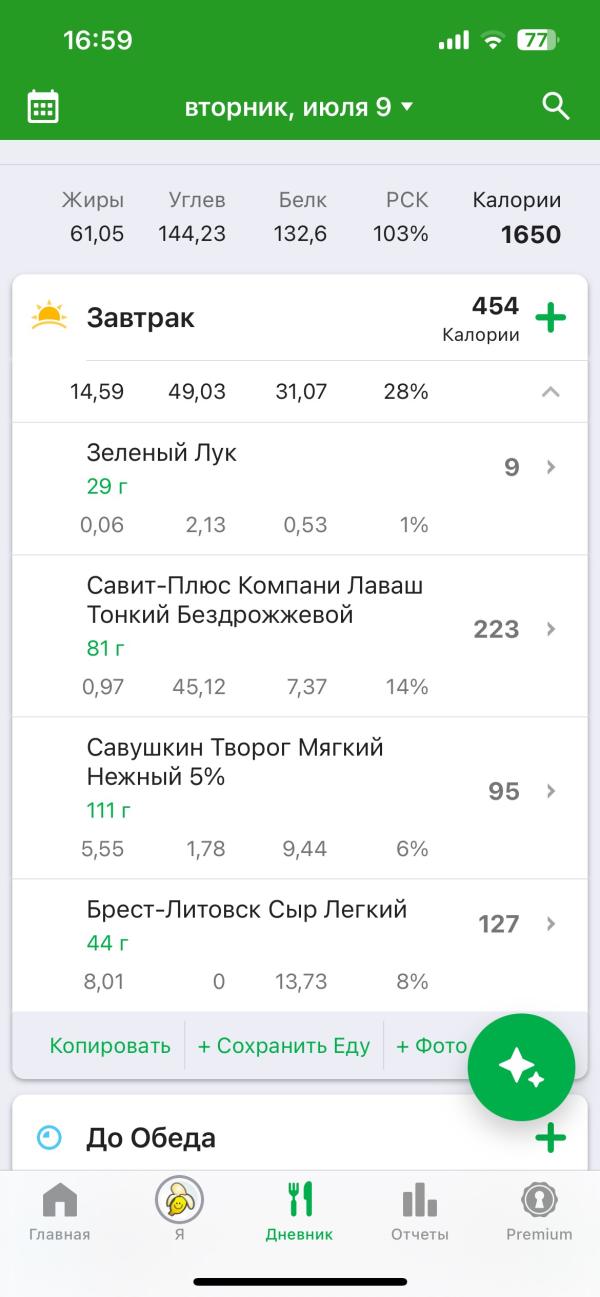This screenshot has width=600, height=1297.
Task: Collapse the Завтрак meal section
Action: [x=550, y=392]
